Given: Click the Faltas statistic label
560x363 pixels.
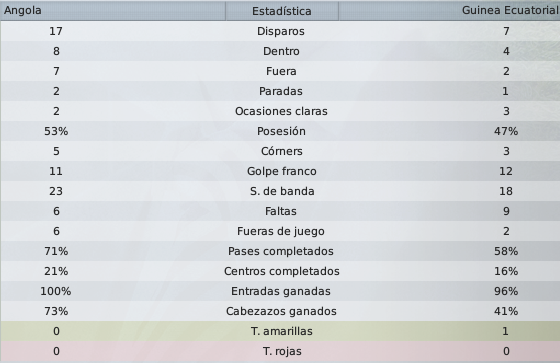Looking at the screenshot, I should (x=281, y=211).
